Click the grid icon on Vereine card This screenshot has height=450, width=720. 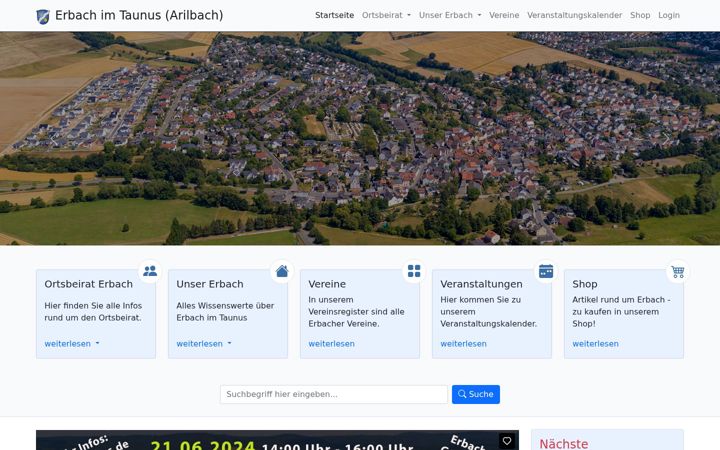(x=414, y=271)
